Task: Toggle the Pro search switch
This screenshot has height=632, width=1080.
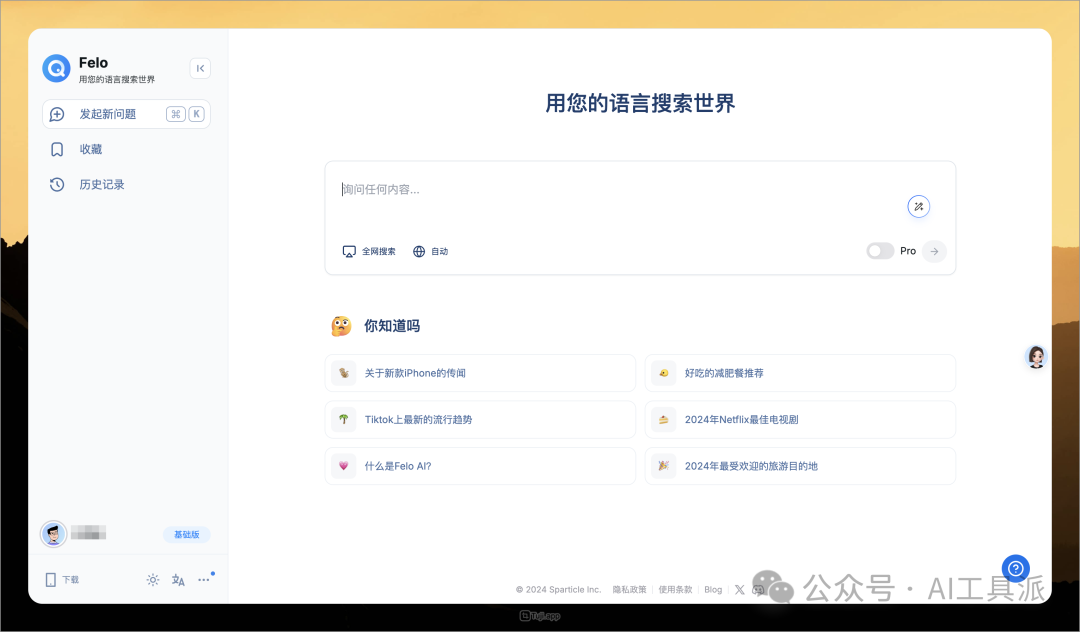Action: coord(880,251)
